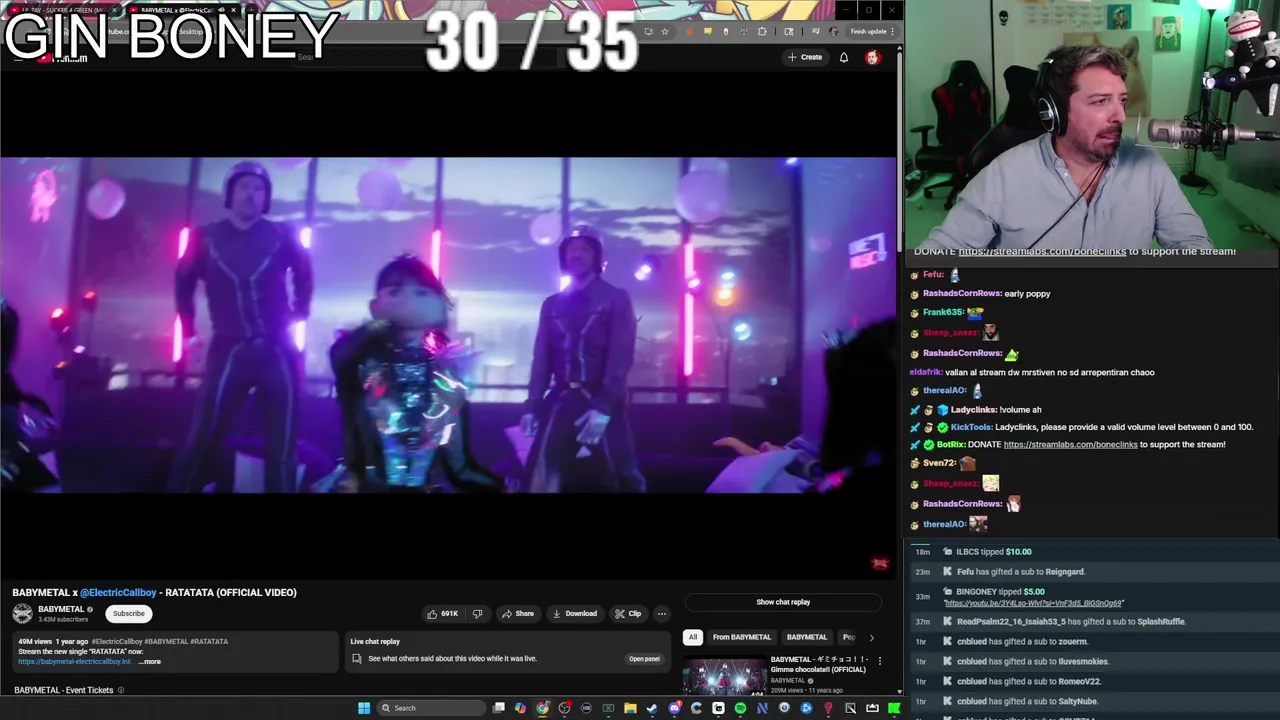The width and height of the screenshot is (1280, 720).
Task: Select From BABYMETAL filter chip
Action: 741,637
